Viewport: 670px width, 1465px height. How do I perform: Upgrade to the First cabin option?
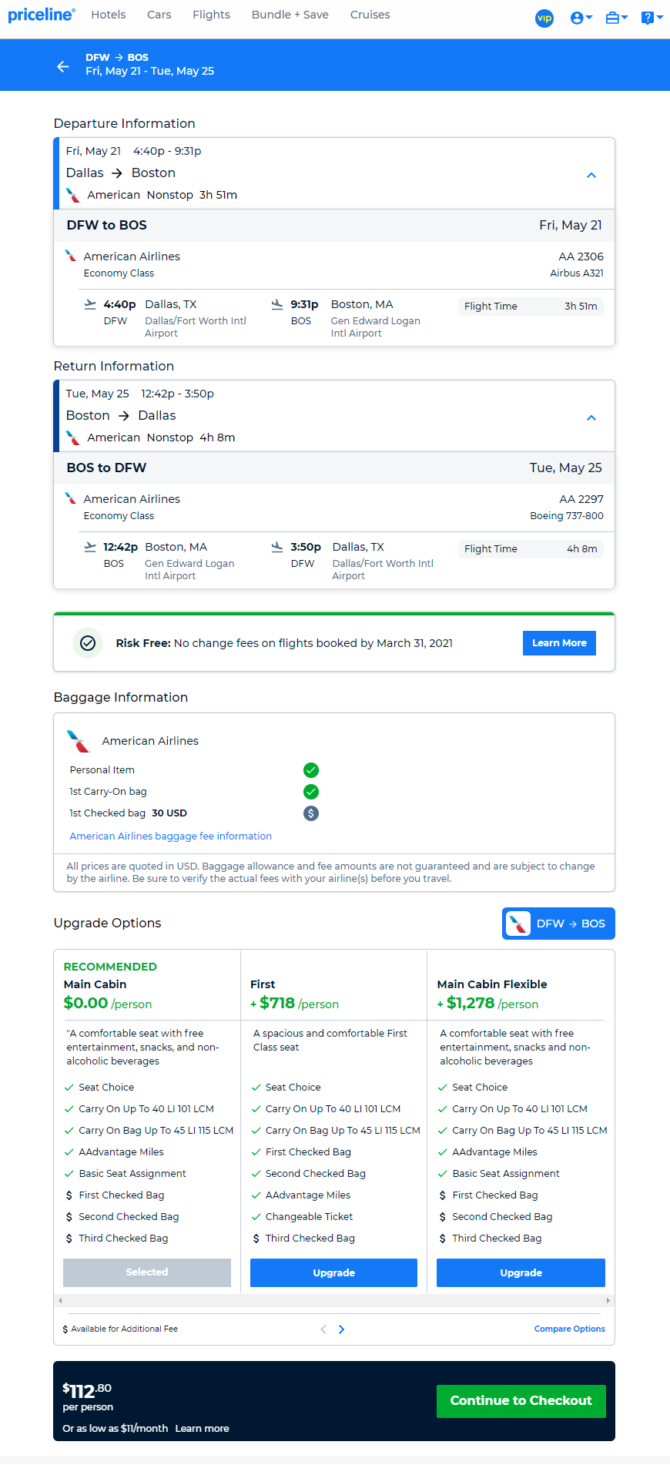tap(333, 1273)
